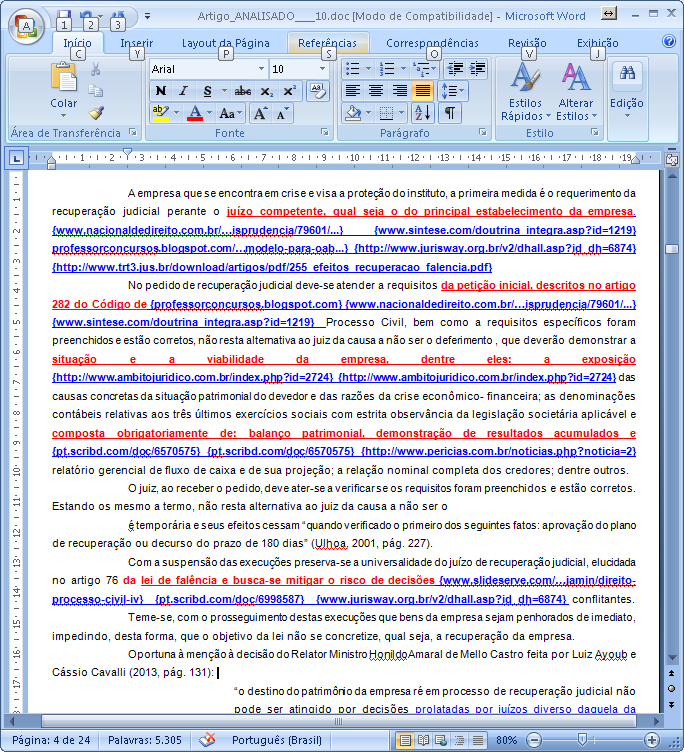Toggle italic formatting
Screen dimensions: 684x752
[183, 91]
